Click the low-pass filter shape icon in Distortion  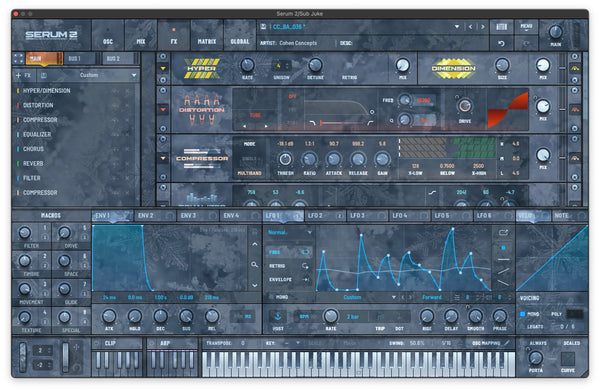[x=313, y=123]
